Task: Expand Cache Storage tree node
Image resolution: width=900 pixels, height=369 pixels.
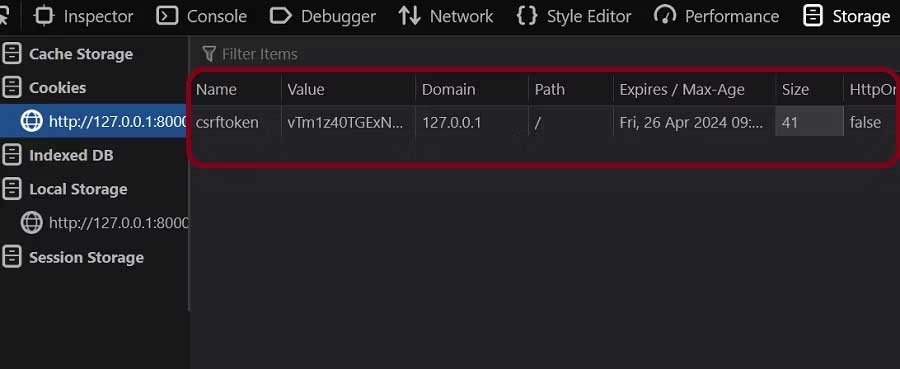Action: coord(68,54)
